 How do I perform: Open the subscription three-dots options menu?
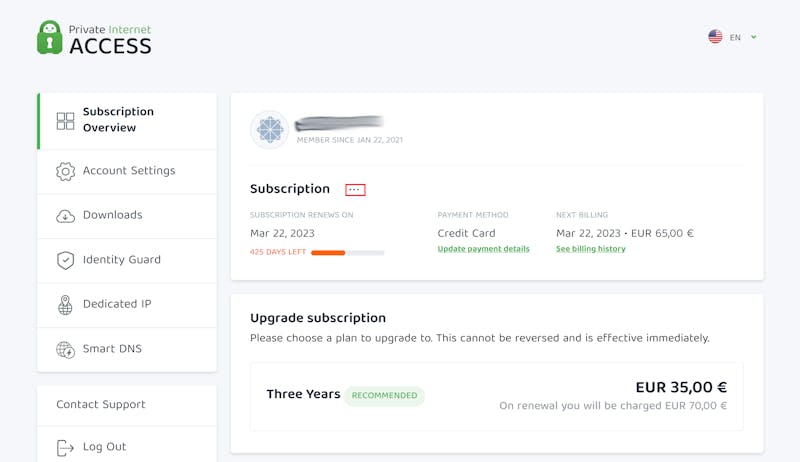coord(355,190)
